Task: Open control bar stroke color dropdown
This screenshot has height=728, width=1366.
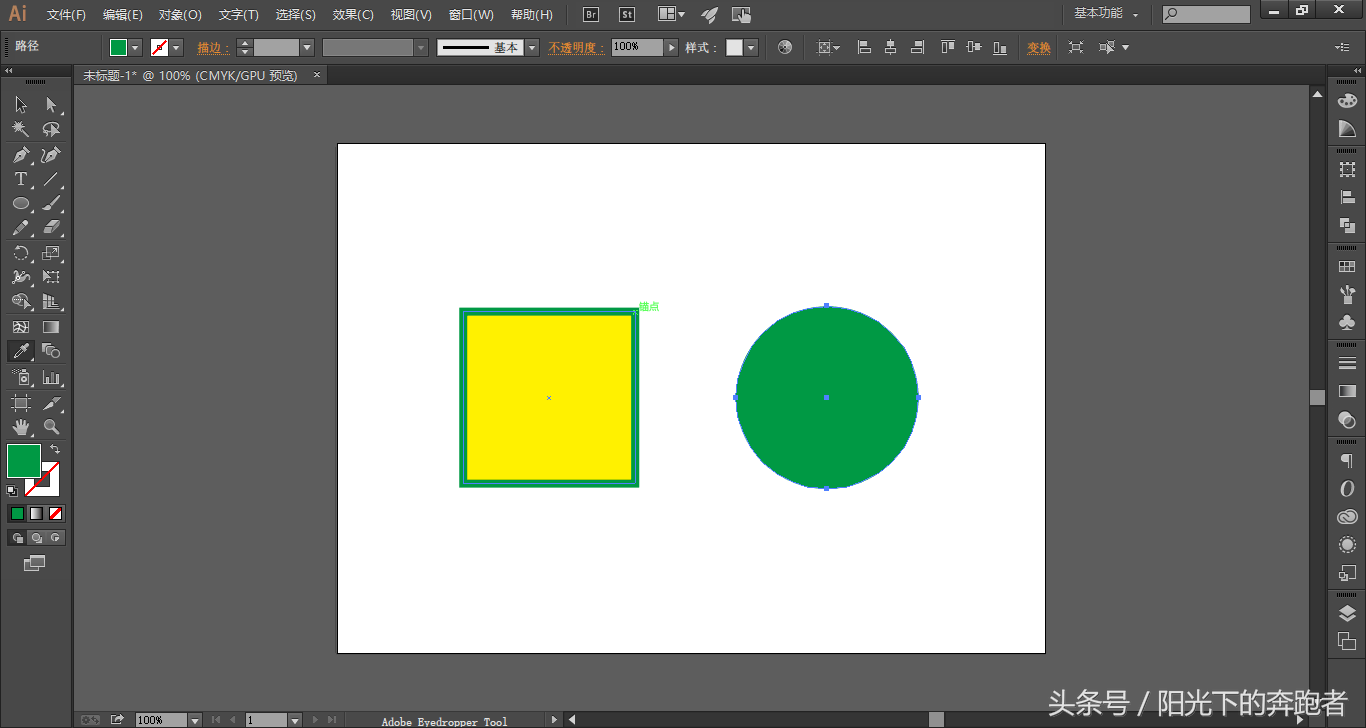Action: (177, 47)
